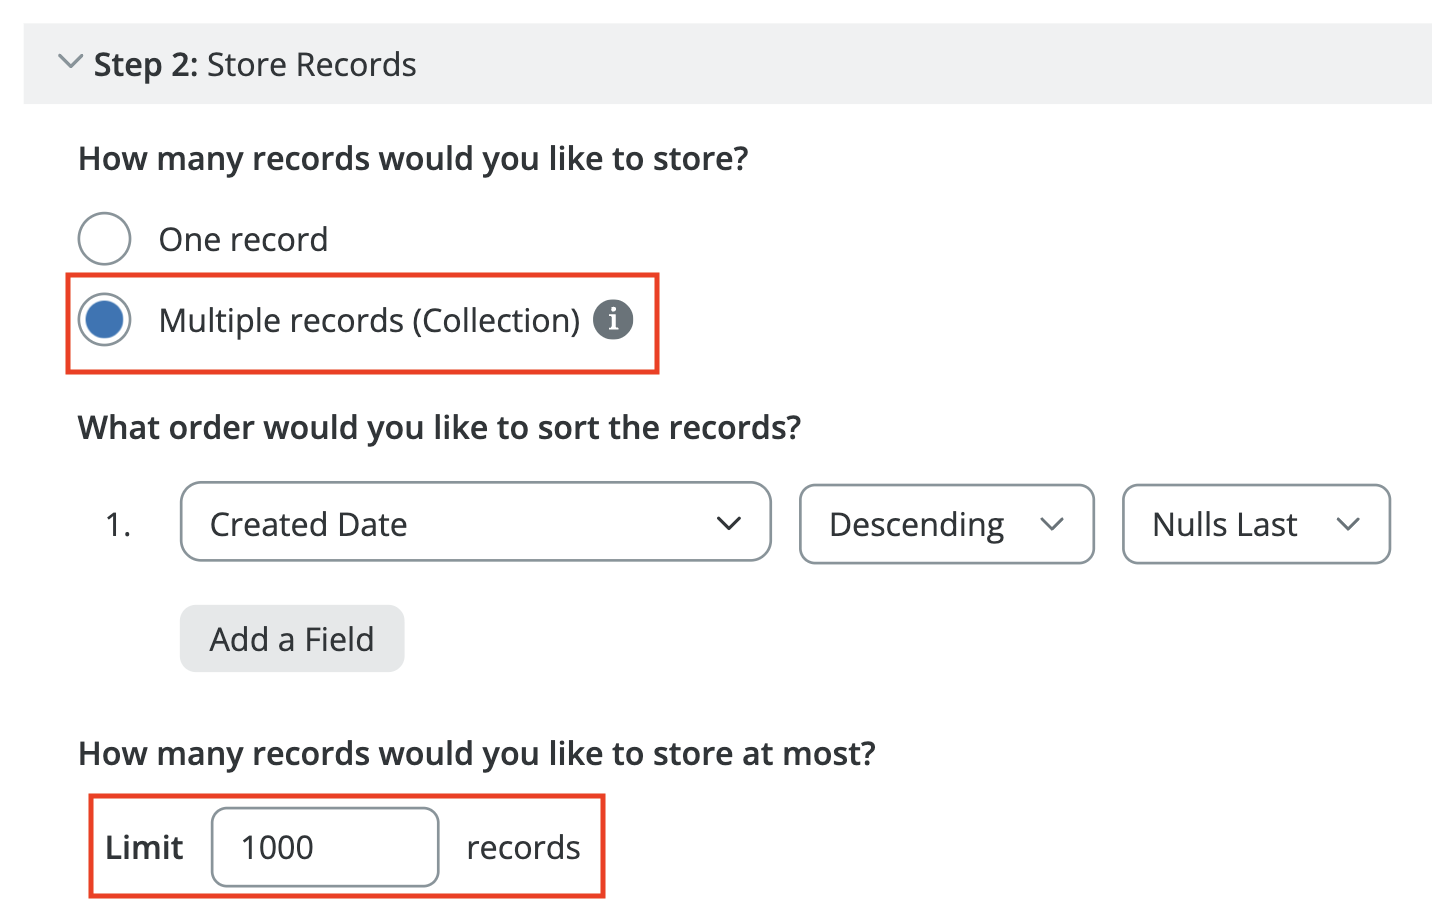Click the chevron in the Nulls Last box
Image resolution: width=1432 pixels, height=922 pixels.
pos(1348,524)
